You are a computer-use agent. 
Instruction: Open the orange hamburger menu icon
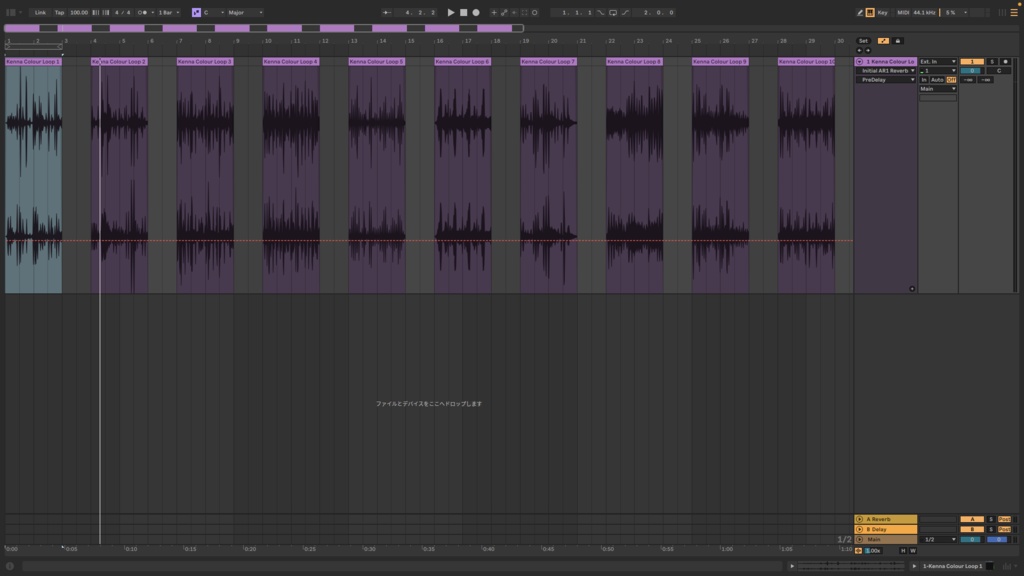click(1014, 12)
